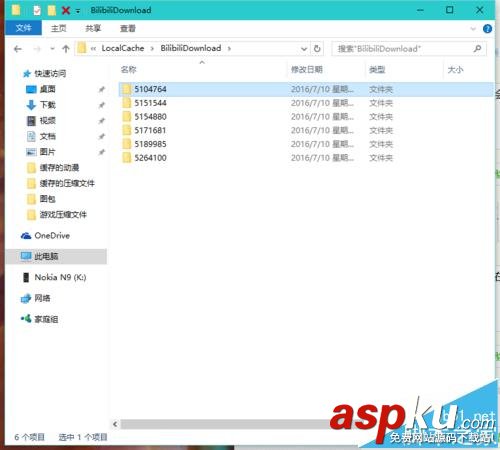Open Nokia N9 (K:) device

click(x=60, y=277)
